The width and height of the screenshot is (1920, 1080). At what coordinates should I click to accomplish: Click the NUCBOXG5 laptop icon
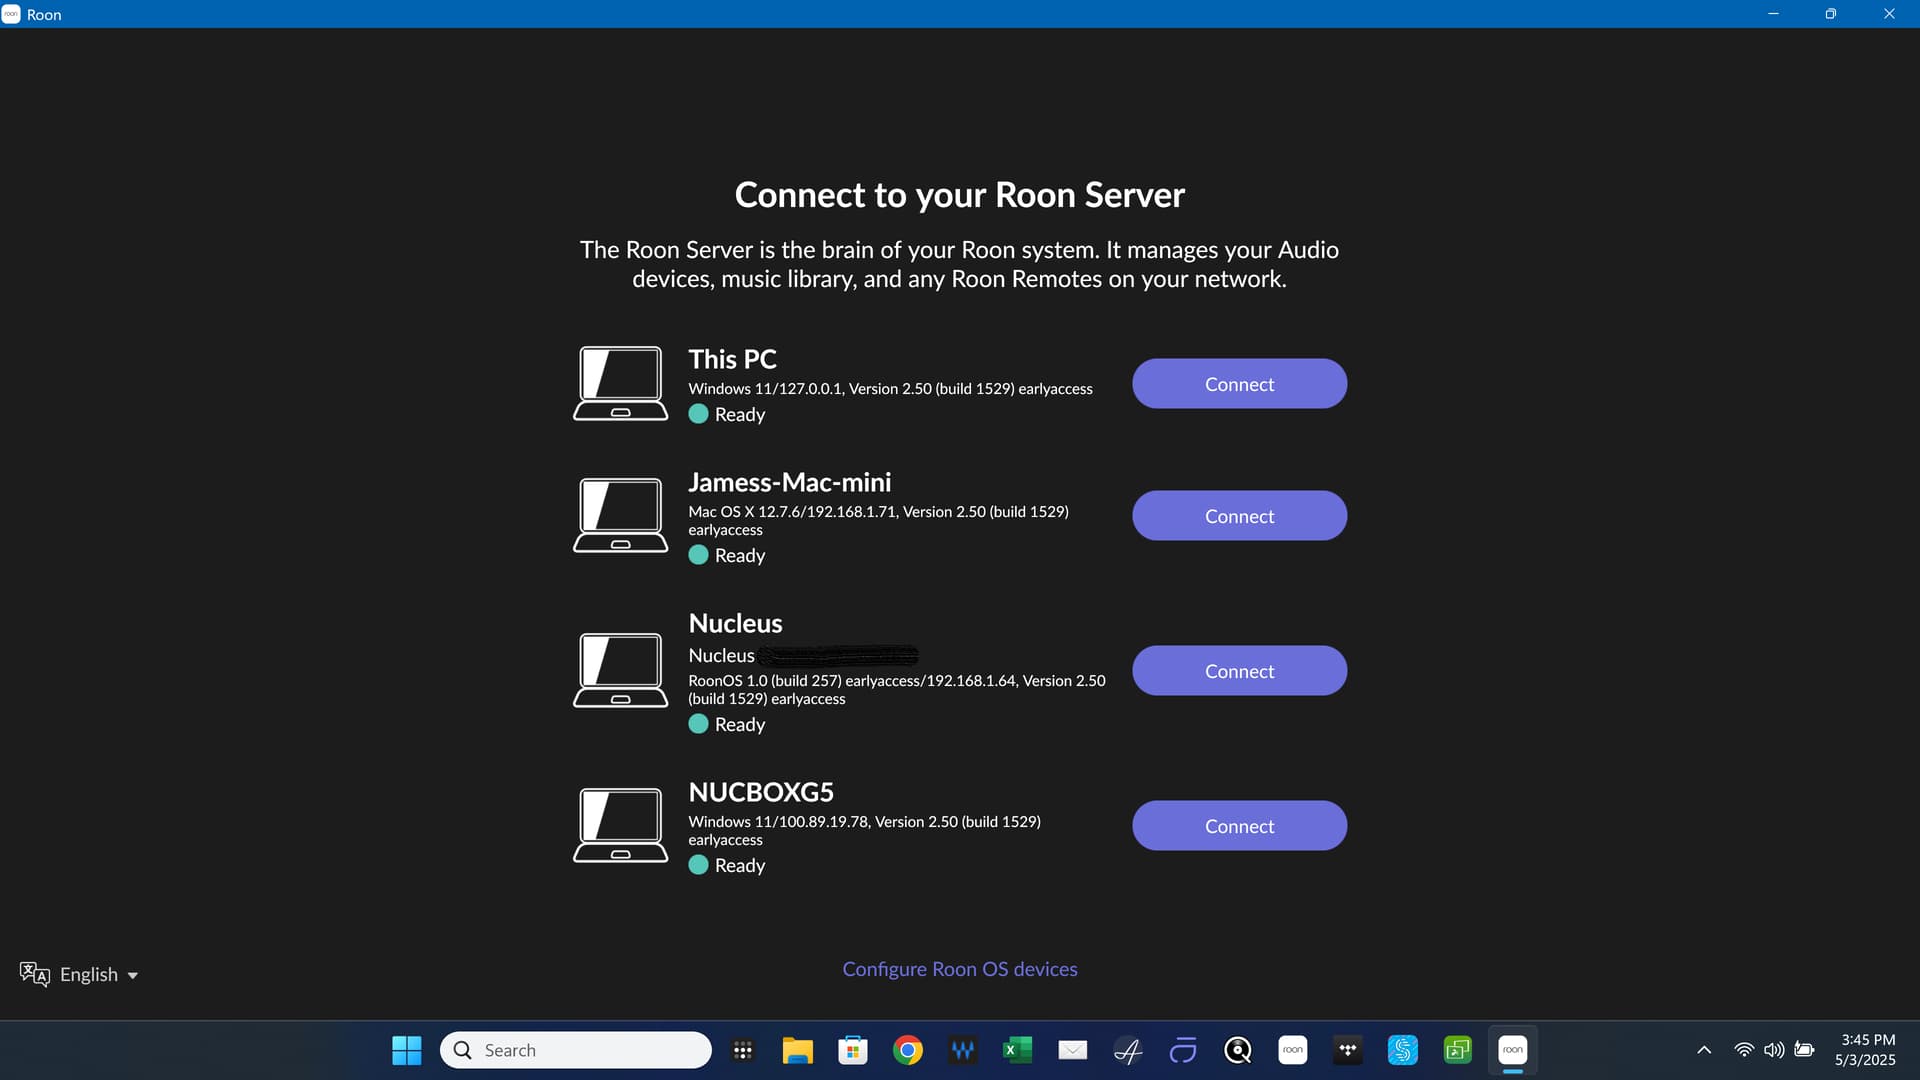[620, 825]
